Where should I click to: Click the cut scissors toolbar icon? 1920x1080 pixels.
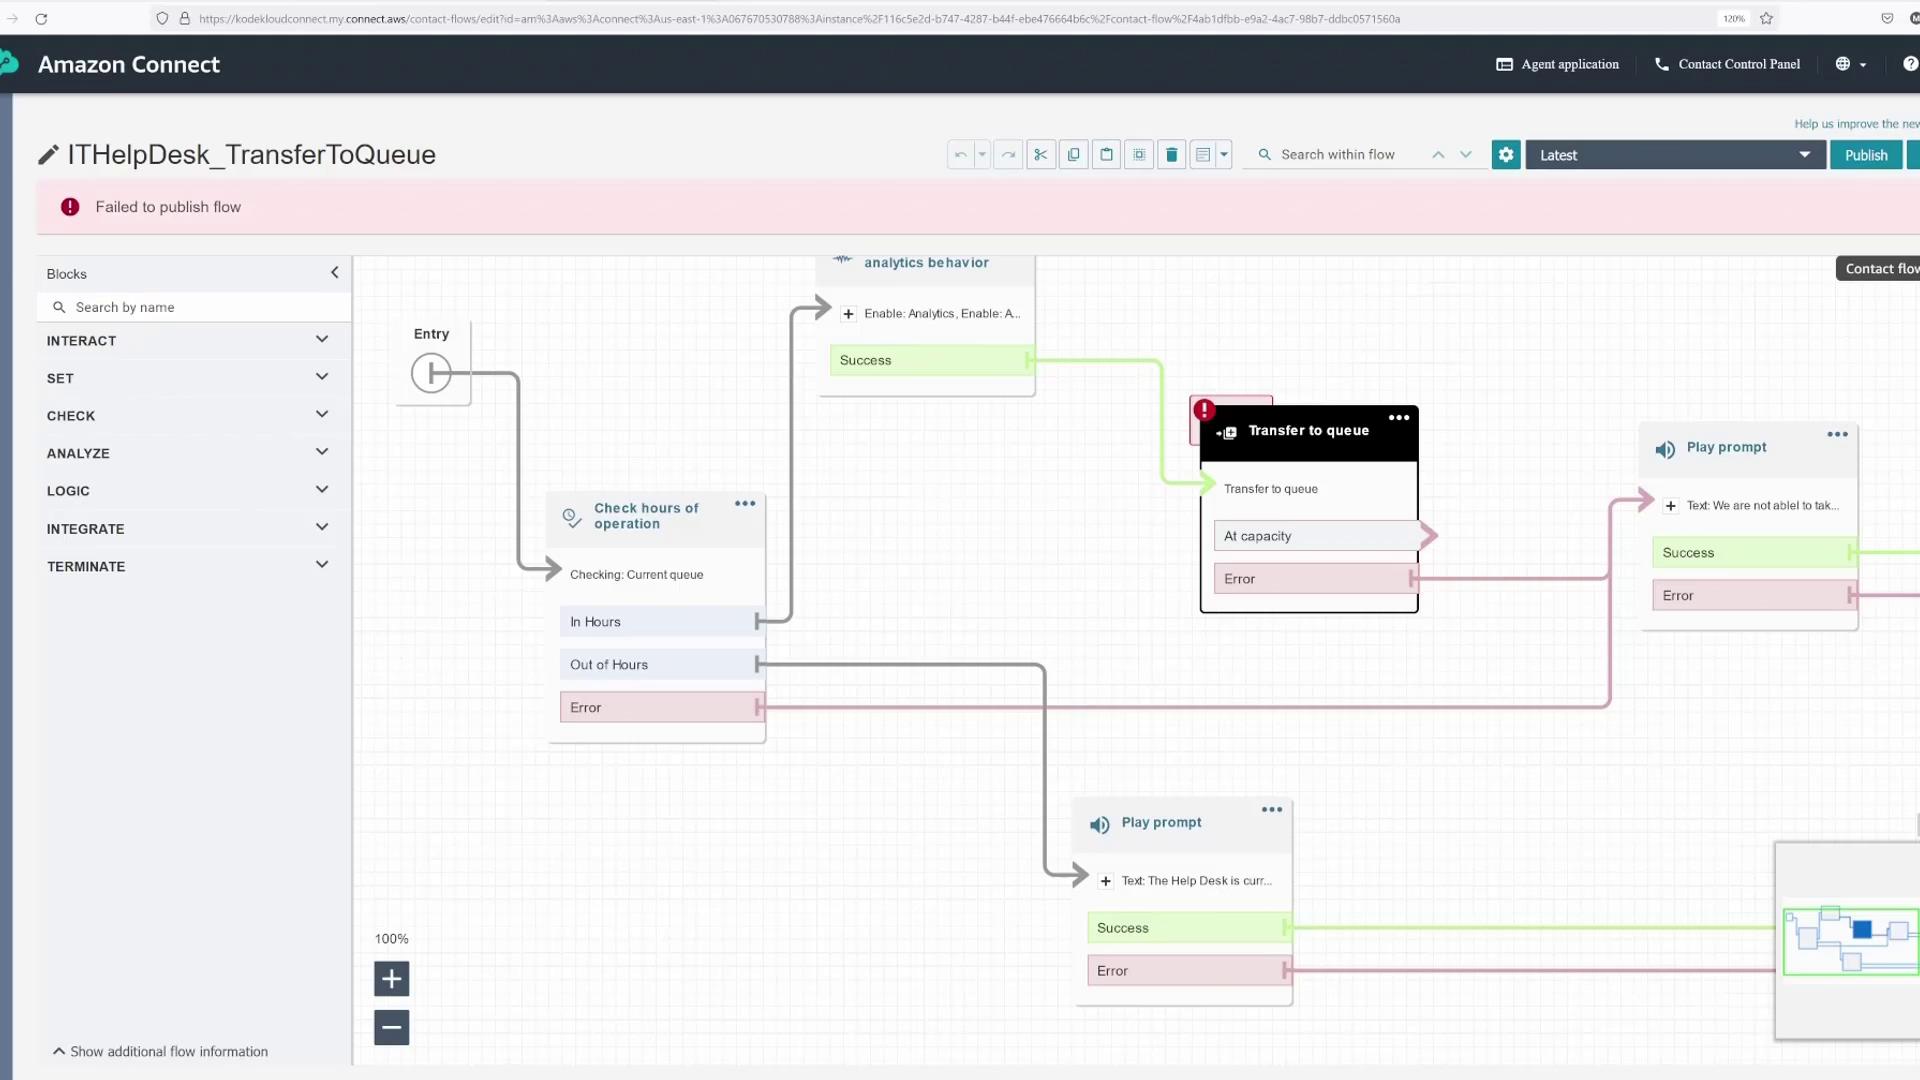click(x=1040, y=155)
